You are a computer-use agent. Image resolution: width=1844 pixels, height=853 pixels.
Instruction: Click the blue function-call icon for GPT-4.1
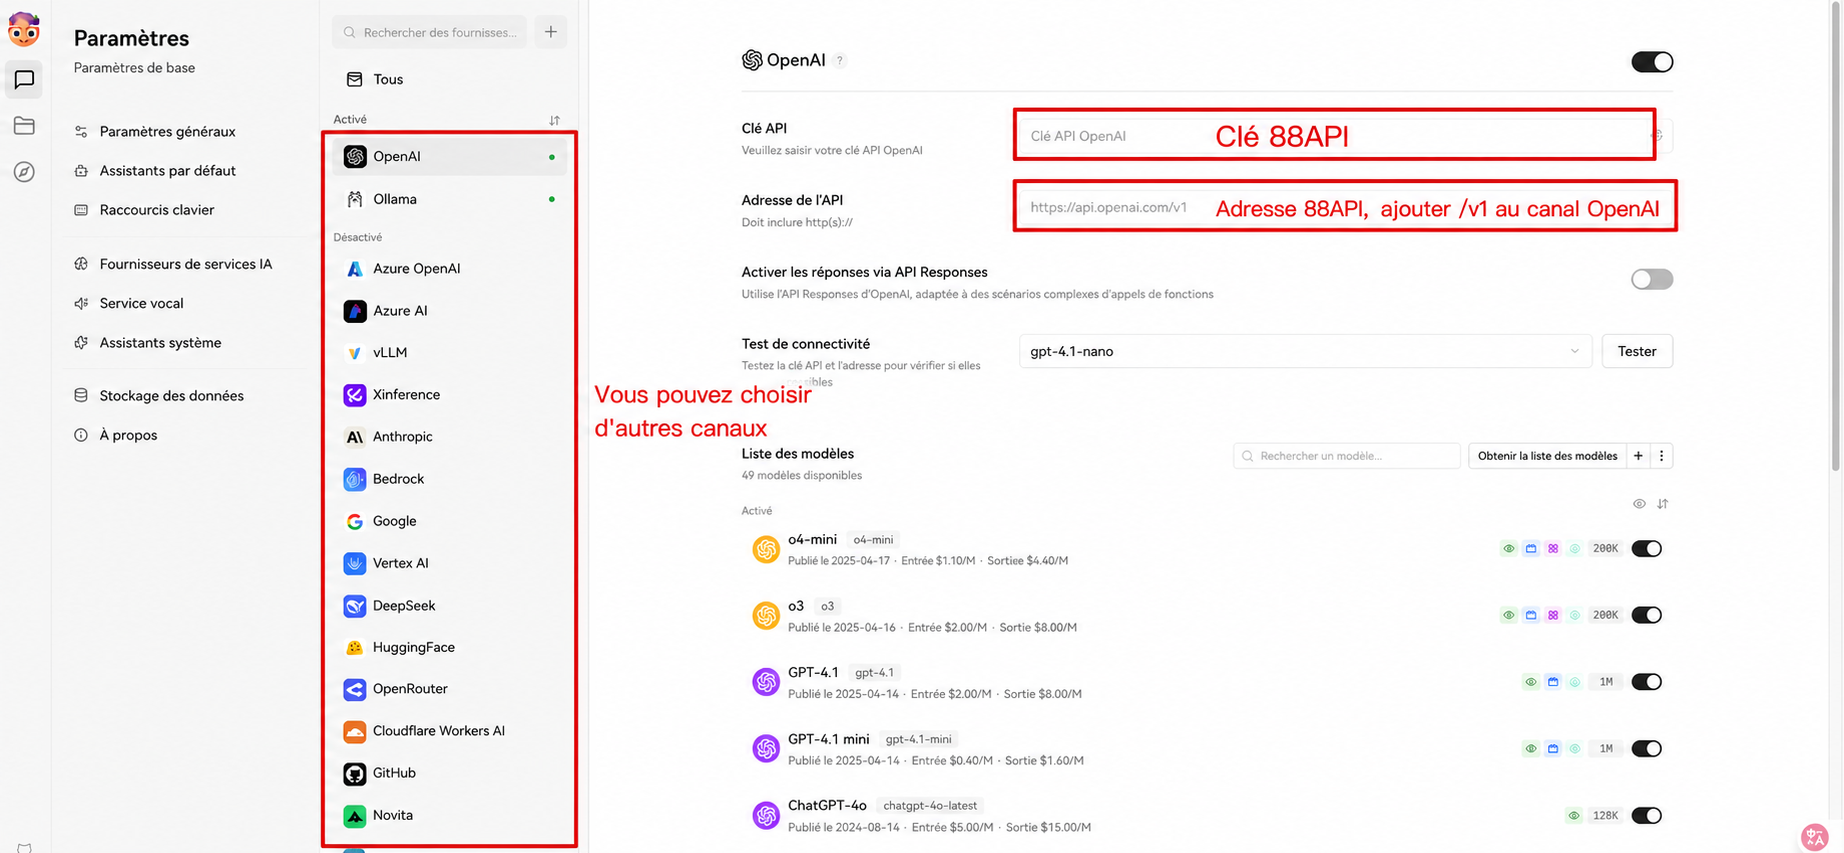pyautogui.click(x=1553, y=682)
